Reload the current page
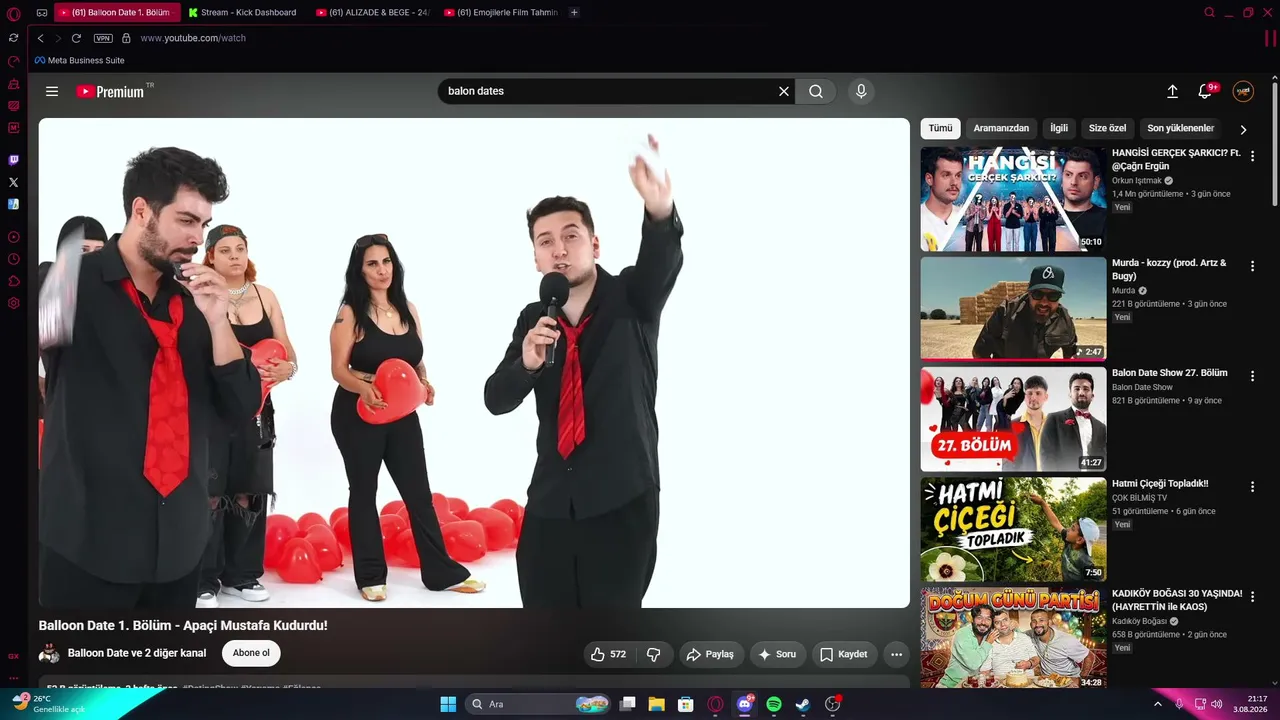The image size is (1280, 720). pos(76,38)
